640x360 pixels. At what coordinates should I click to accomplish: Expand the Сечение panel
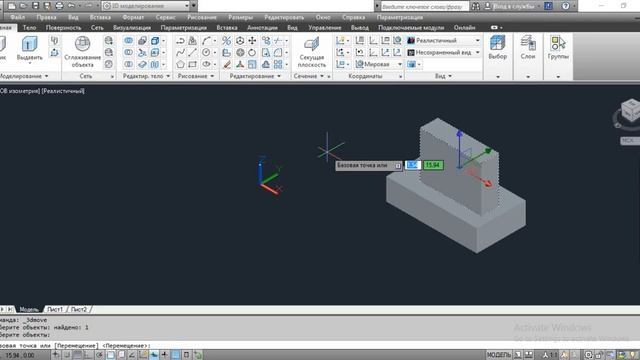[x=308, y=76]
